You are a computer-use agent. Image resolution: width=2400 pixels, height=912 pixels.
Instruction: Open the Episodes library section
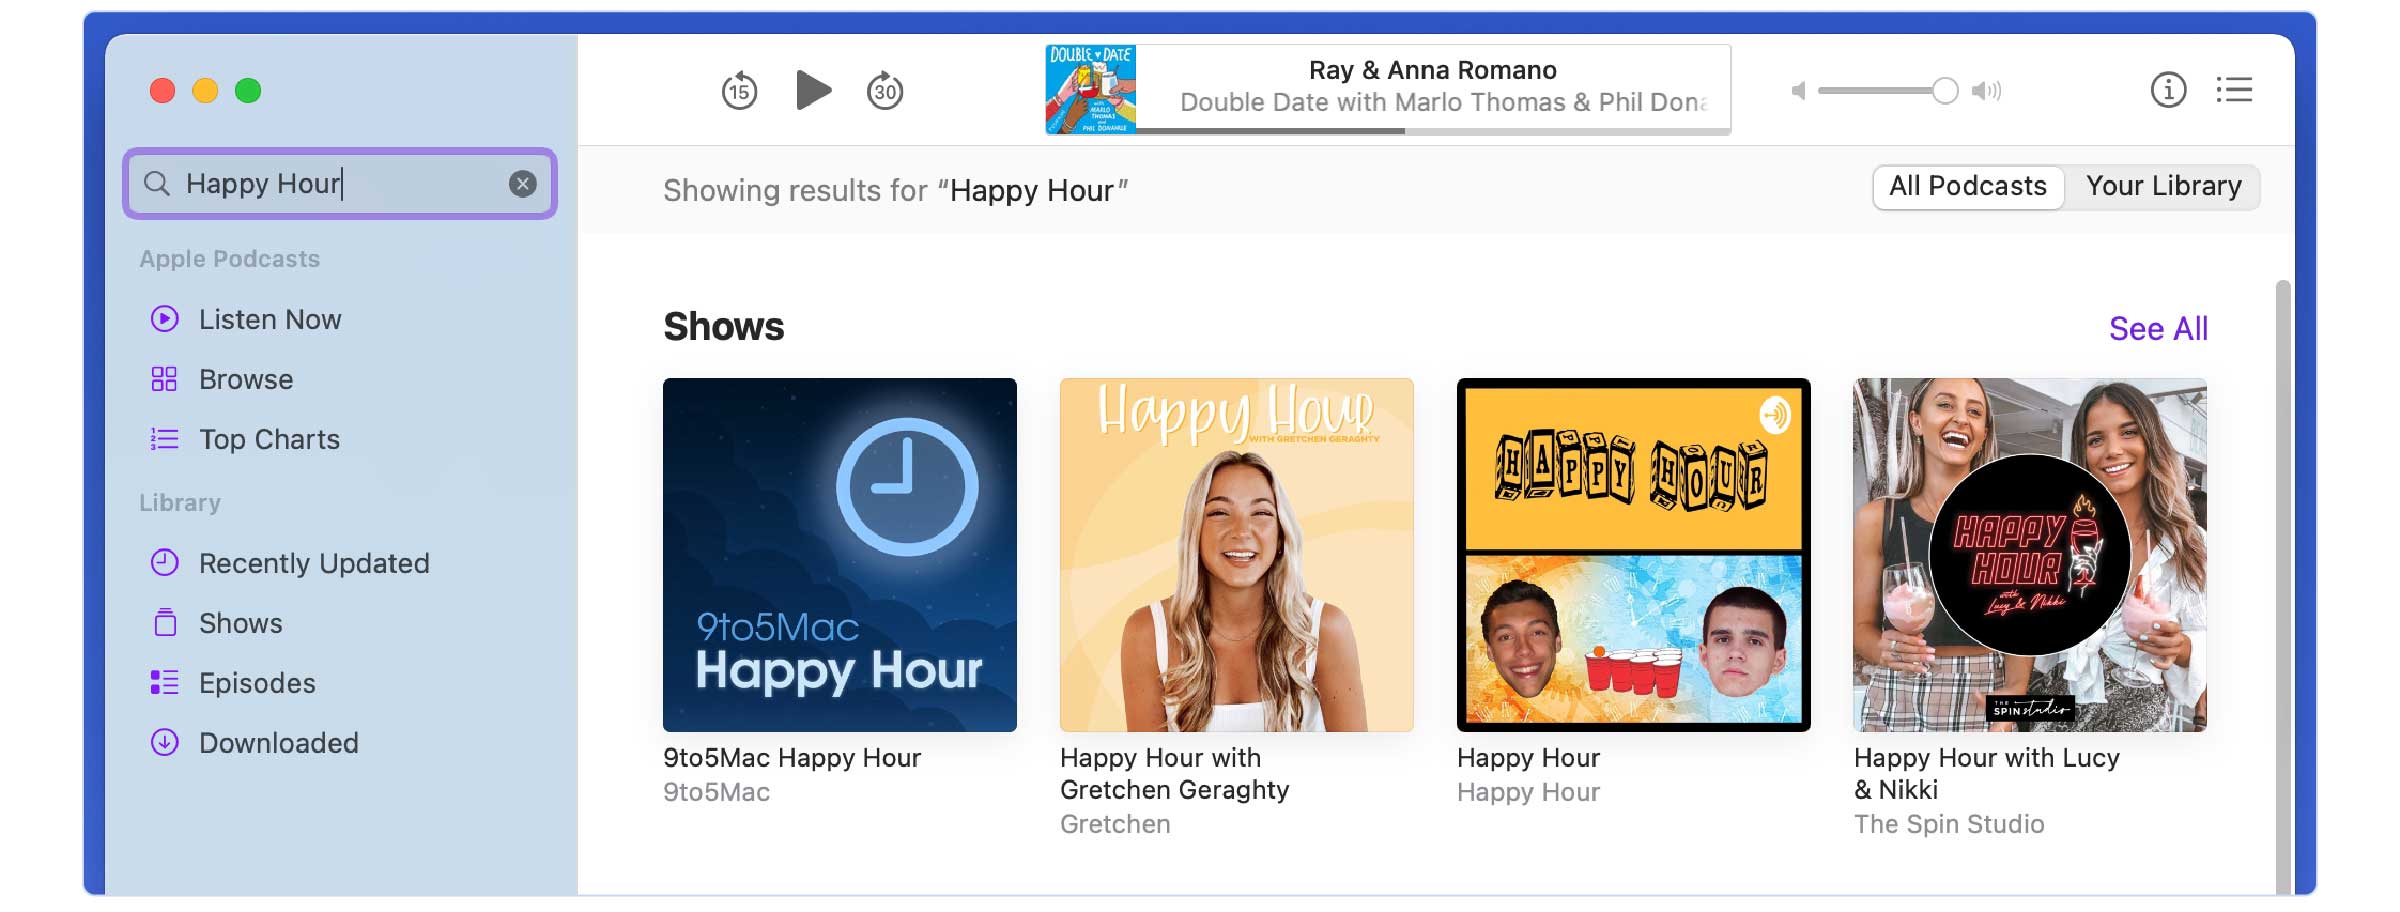coord(255,682)
